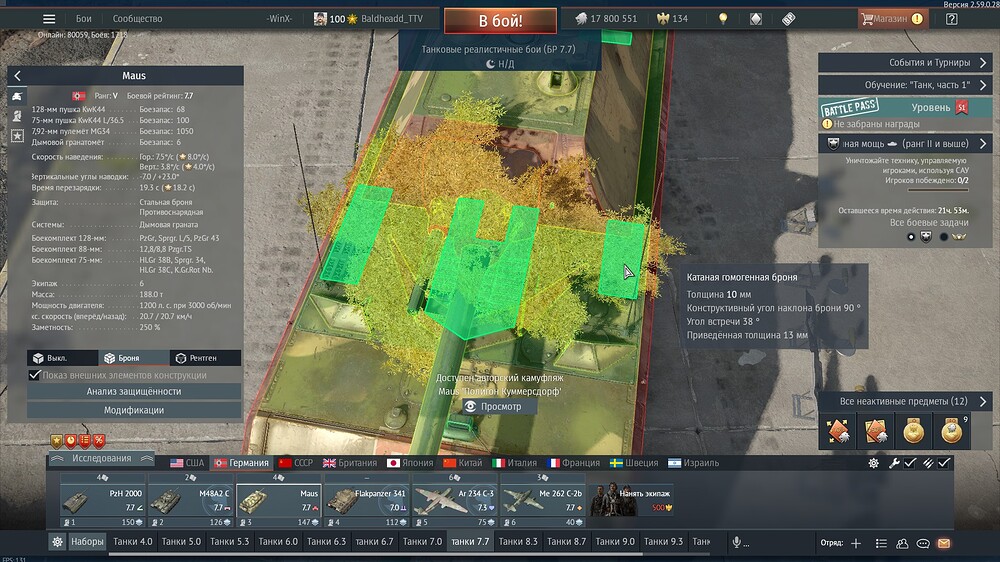Expand Все неактивные предметы (12)
The width and height of the screenshot is (1000, 562).
tap(905, 401)
